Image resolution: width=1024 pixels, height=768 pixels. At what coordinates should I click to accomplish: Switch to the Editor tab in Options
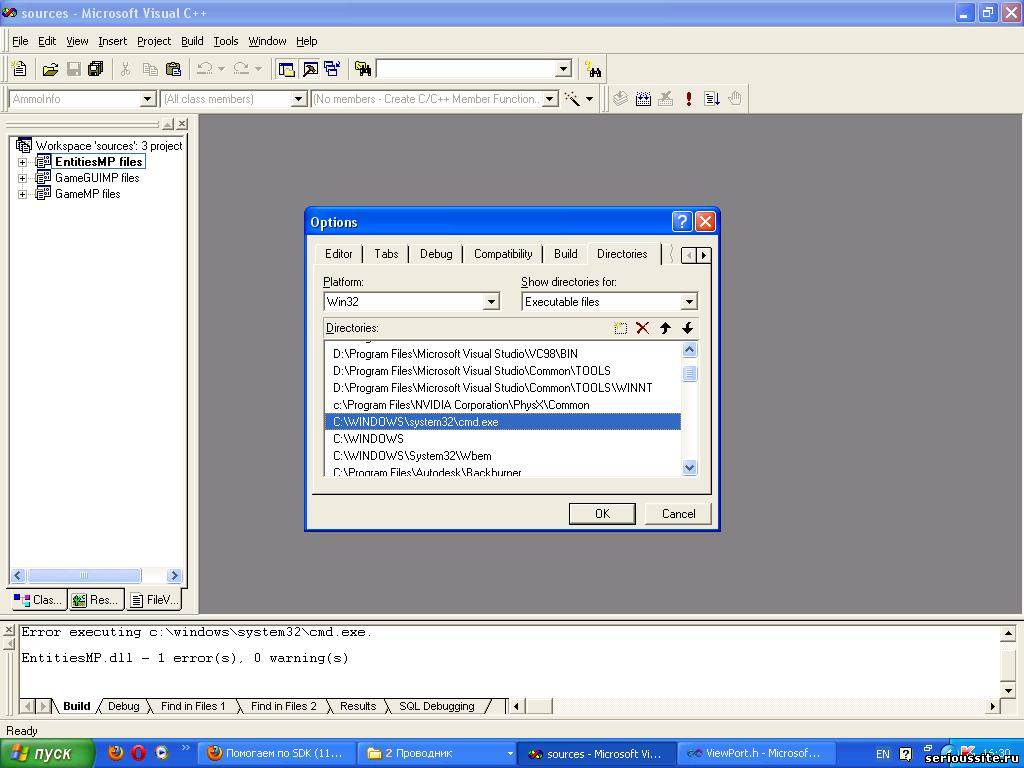338,254
